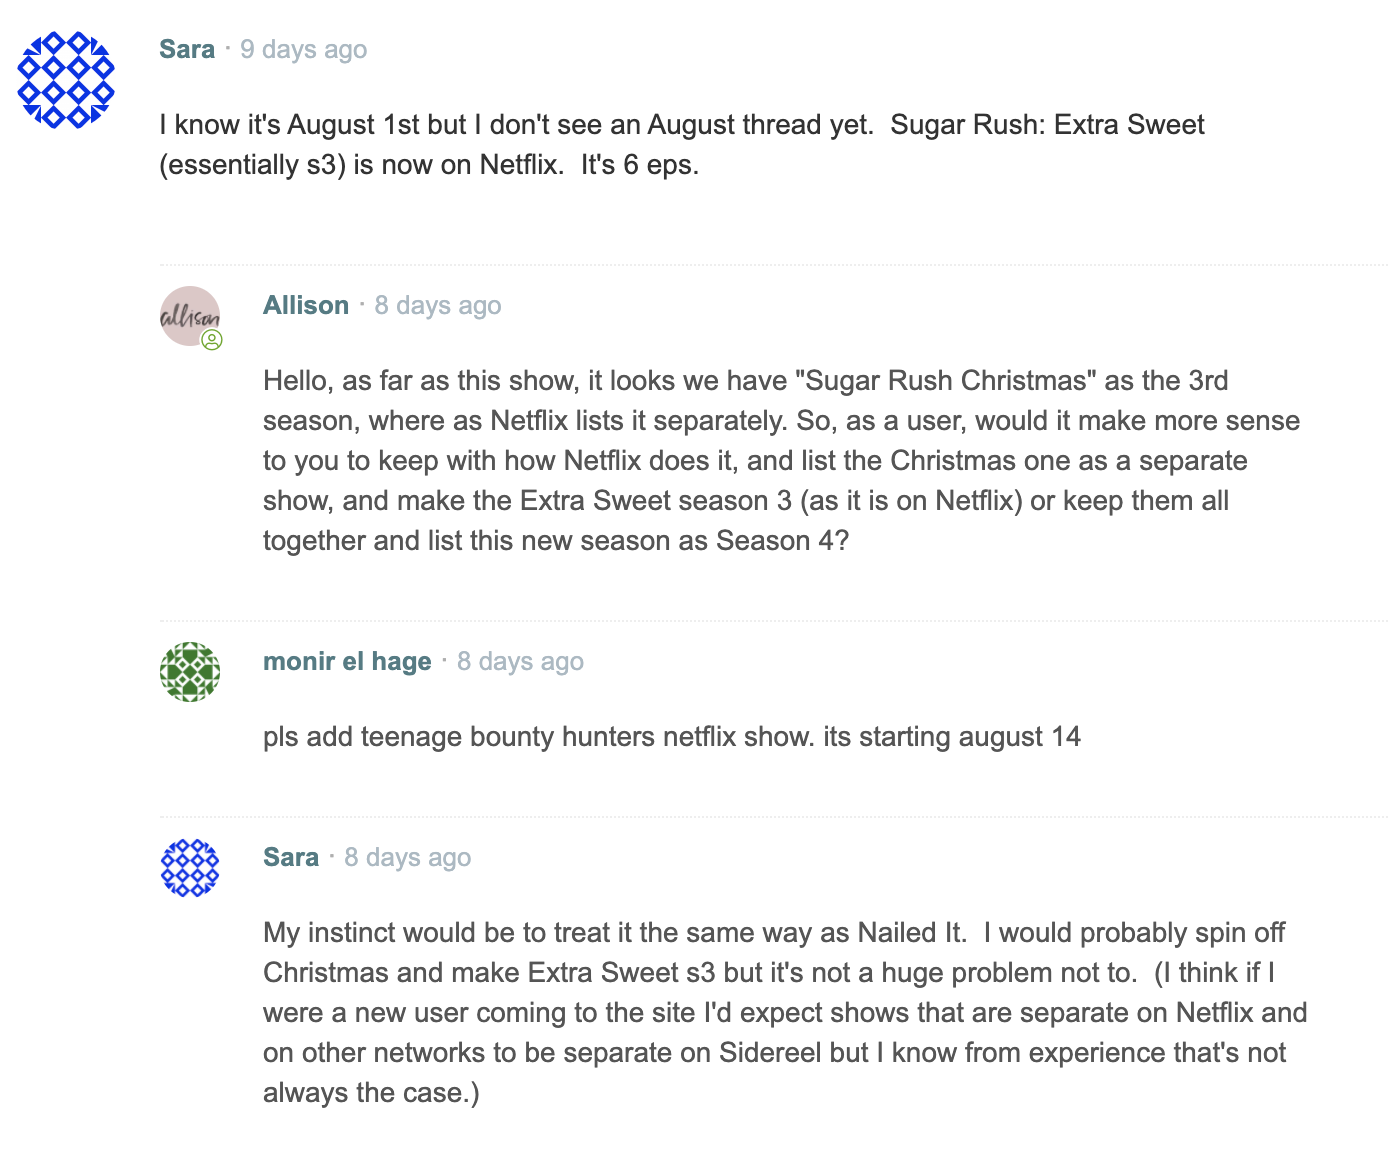
Task: Click the dotted divider above Sara's reply
Action: click(774, 817)
